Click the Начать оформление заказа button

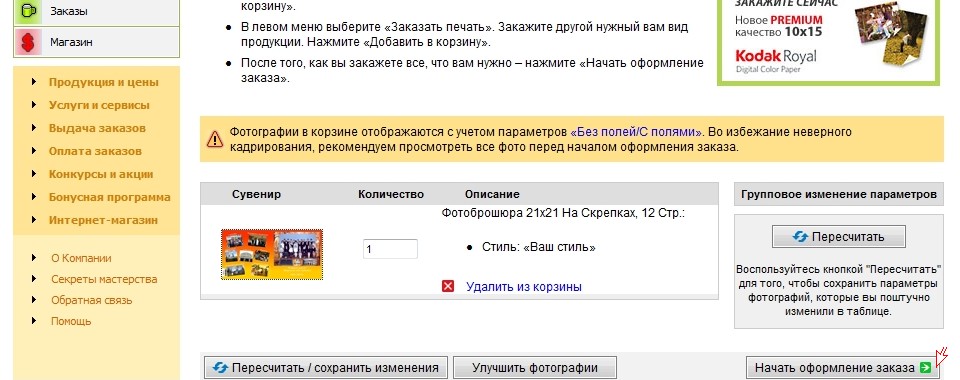[x=842, y=368]
